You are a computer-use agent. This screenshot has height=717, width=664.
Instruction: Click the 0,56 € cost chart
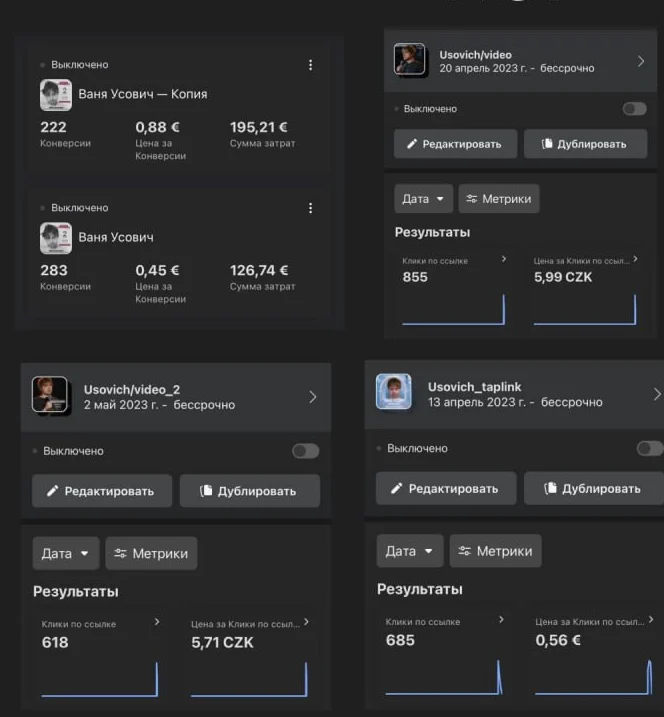click(x=594, y=677)
